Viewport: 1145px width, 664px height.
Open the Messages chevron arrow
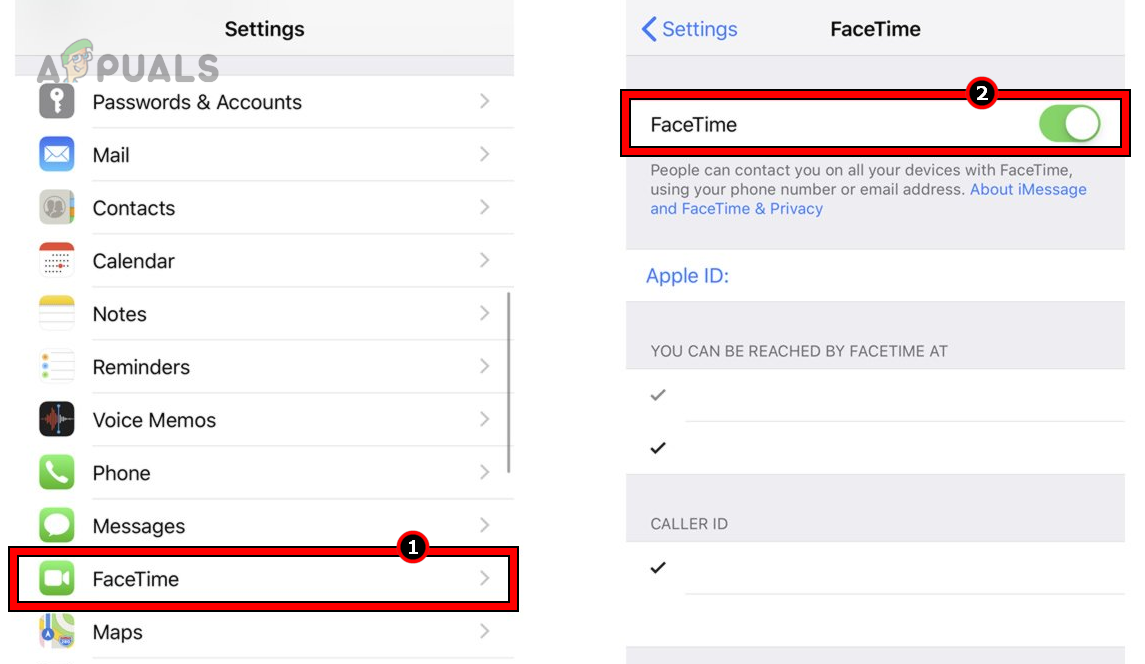point(486,525)
